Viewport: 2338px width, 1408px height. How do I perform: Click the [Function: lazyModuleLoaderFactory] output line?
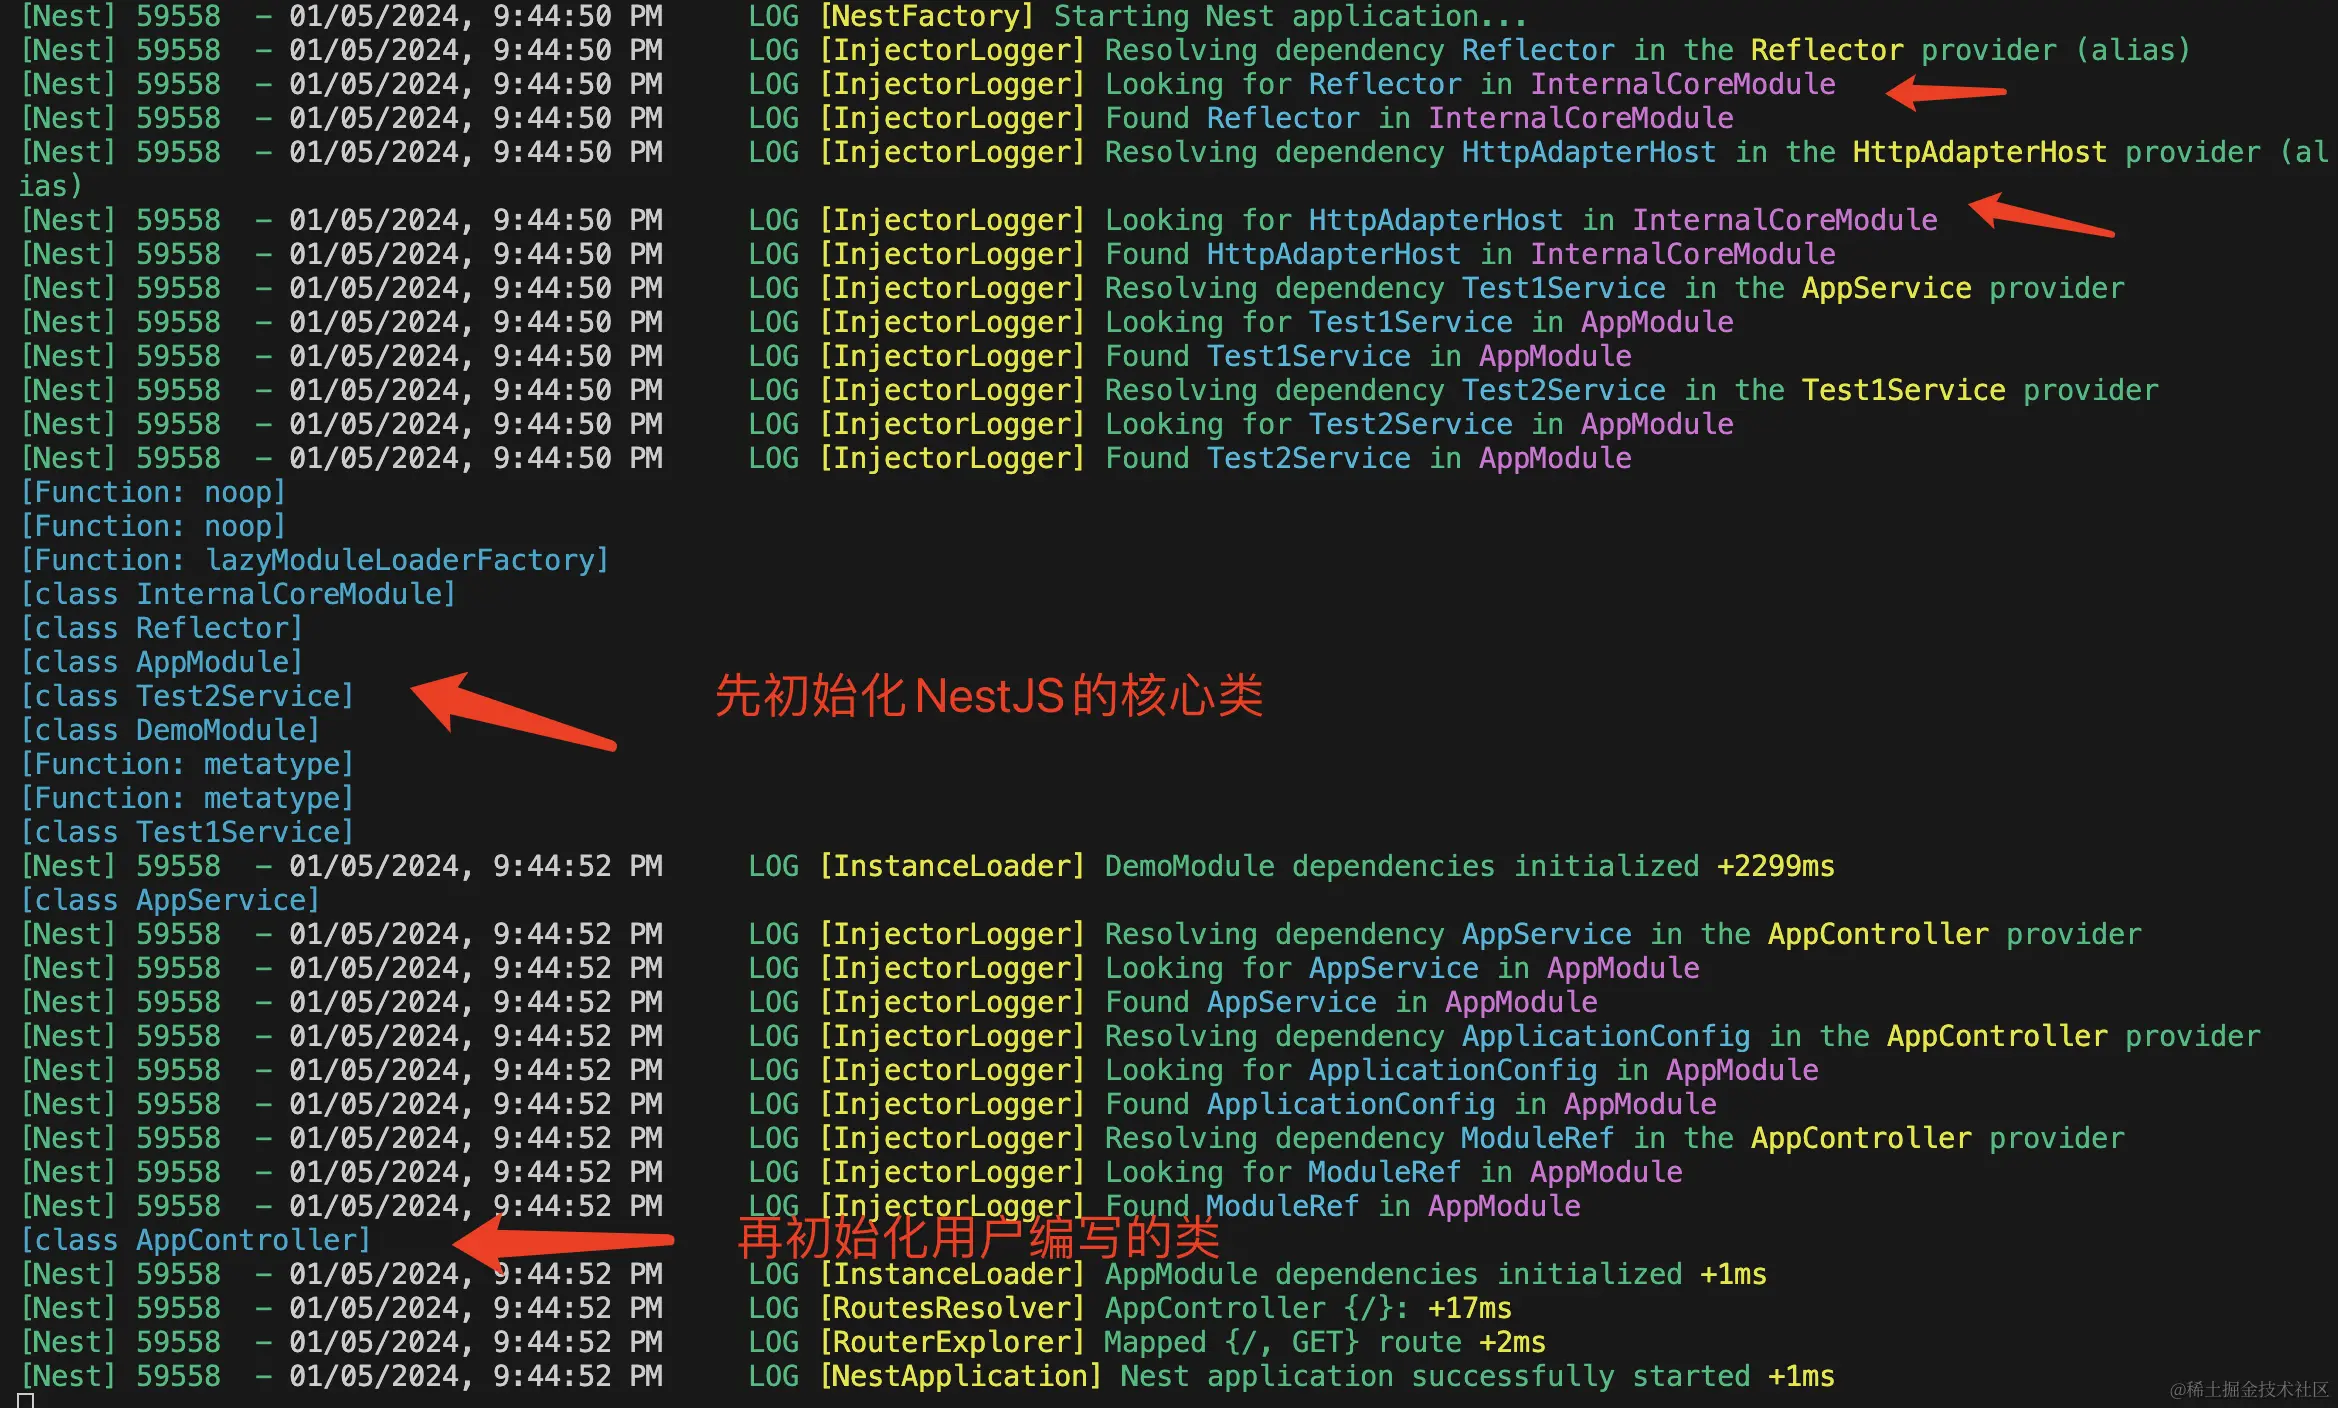click(x=314, y=560)
